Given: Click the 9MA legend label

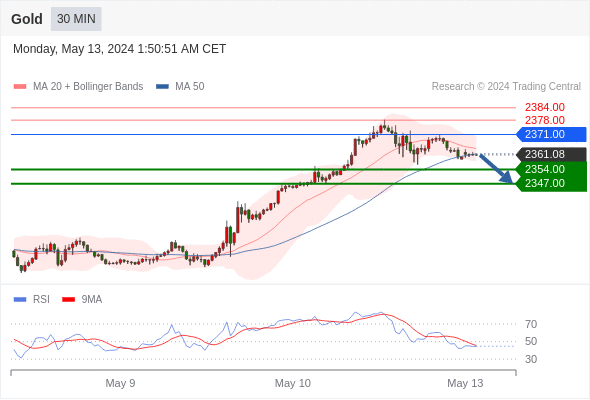Looking at the screenshot, I should (92, 300).
